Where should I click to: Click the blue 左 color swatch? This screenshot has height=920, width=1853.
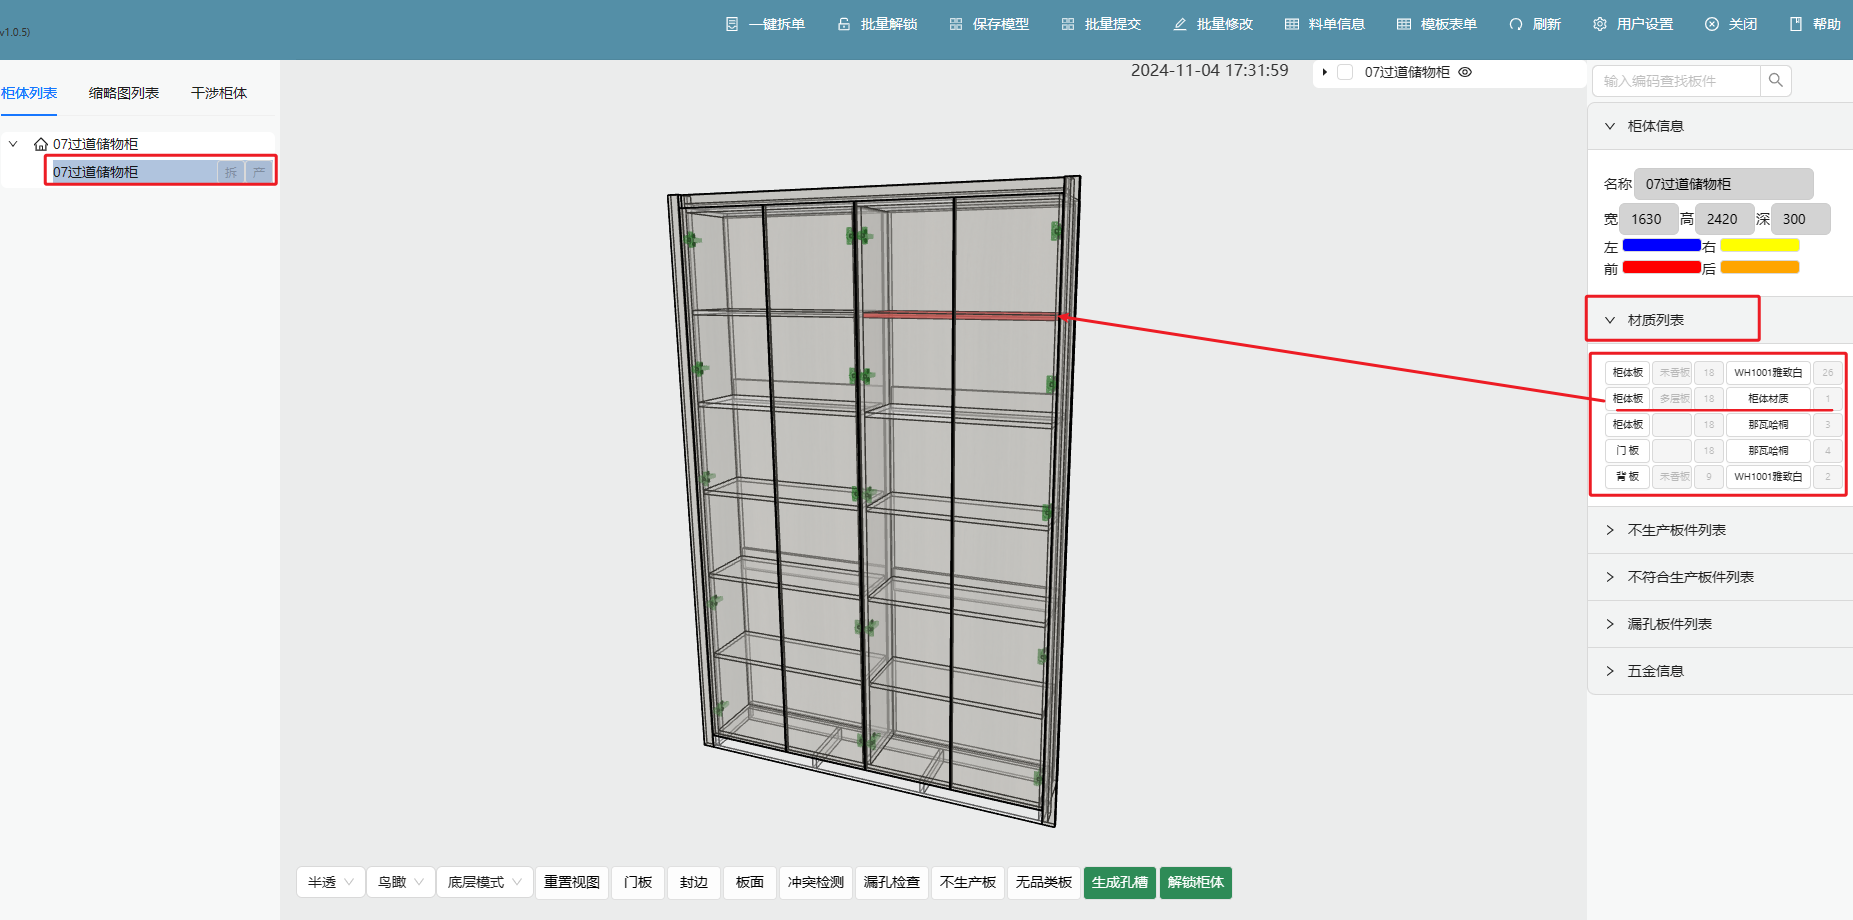pyautogui.click(x=1661, y=245)
